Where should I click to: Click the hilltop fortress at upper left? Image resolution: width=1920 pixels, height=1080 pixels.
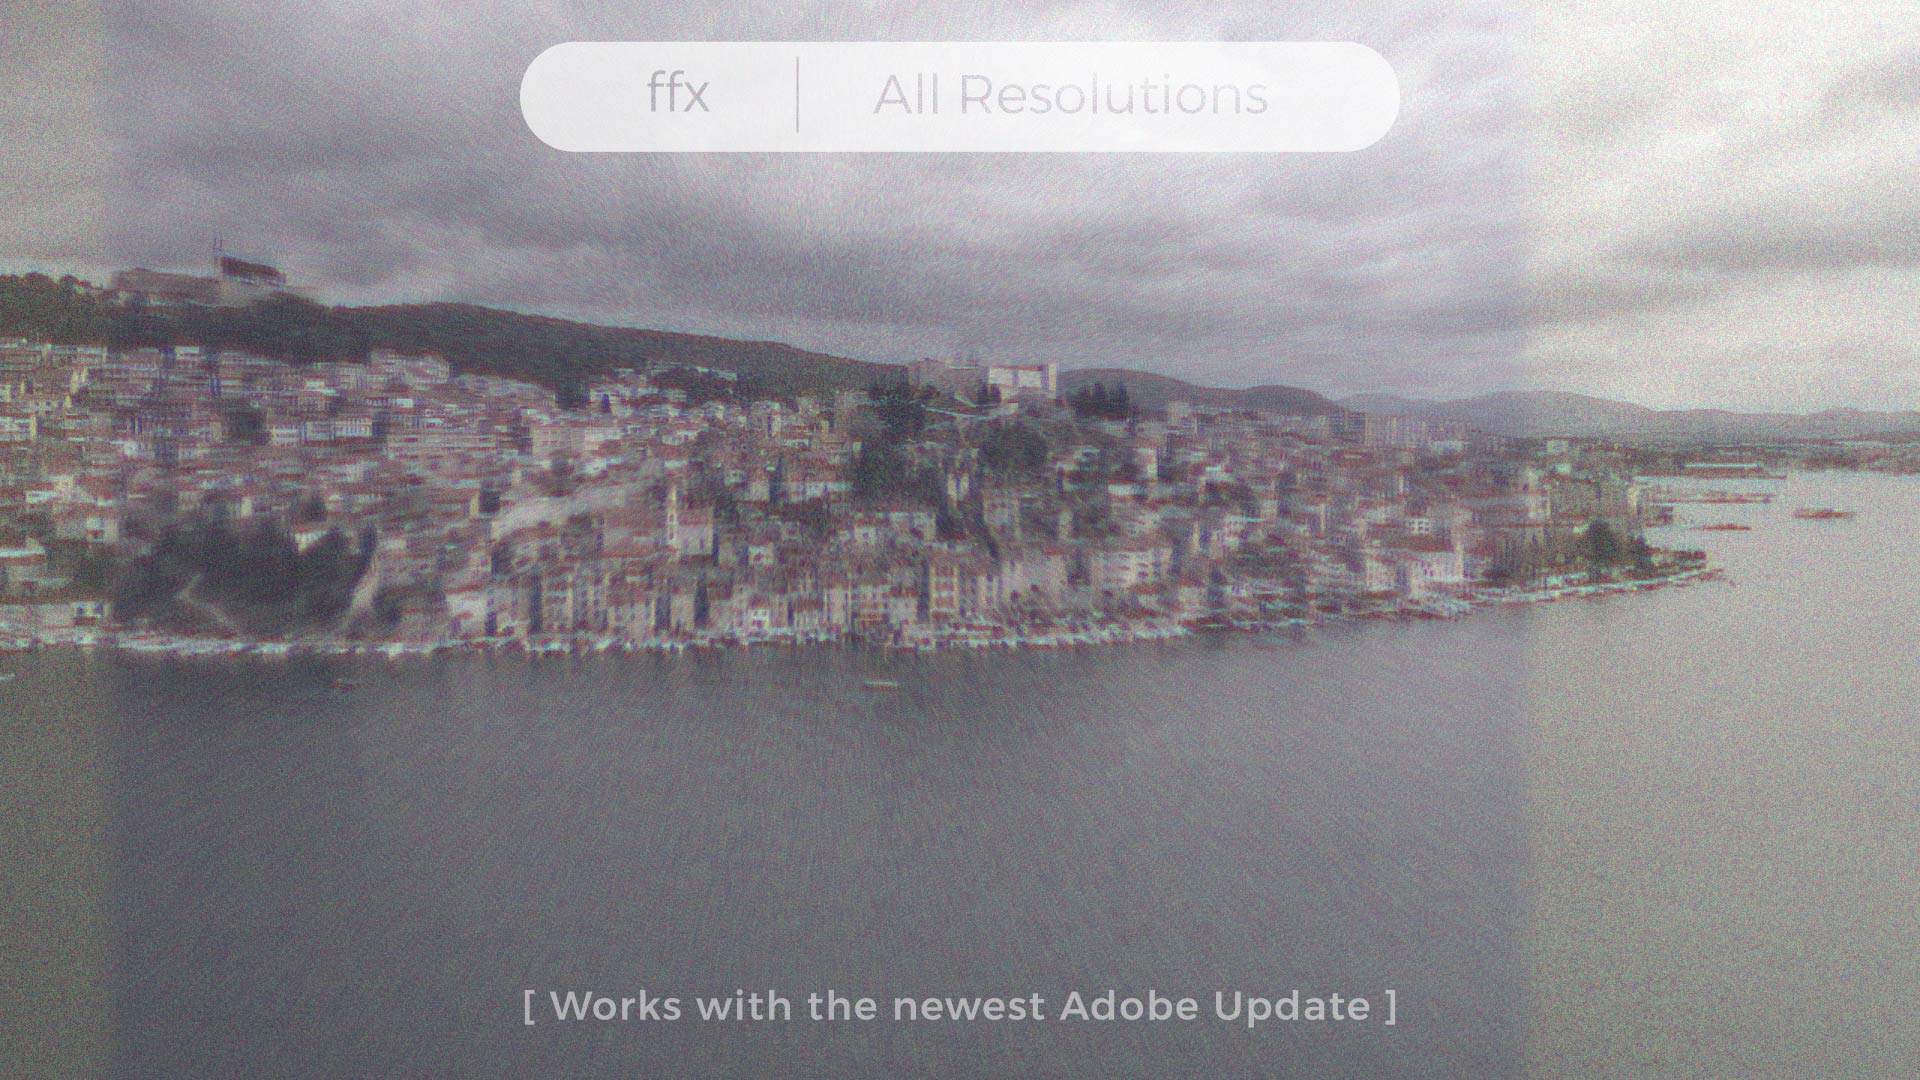pyautogui.click(x=250, y=272)
